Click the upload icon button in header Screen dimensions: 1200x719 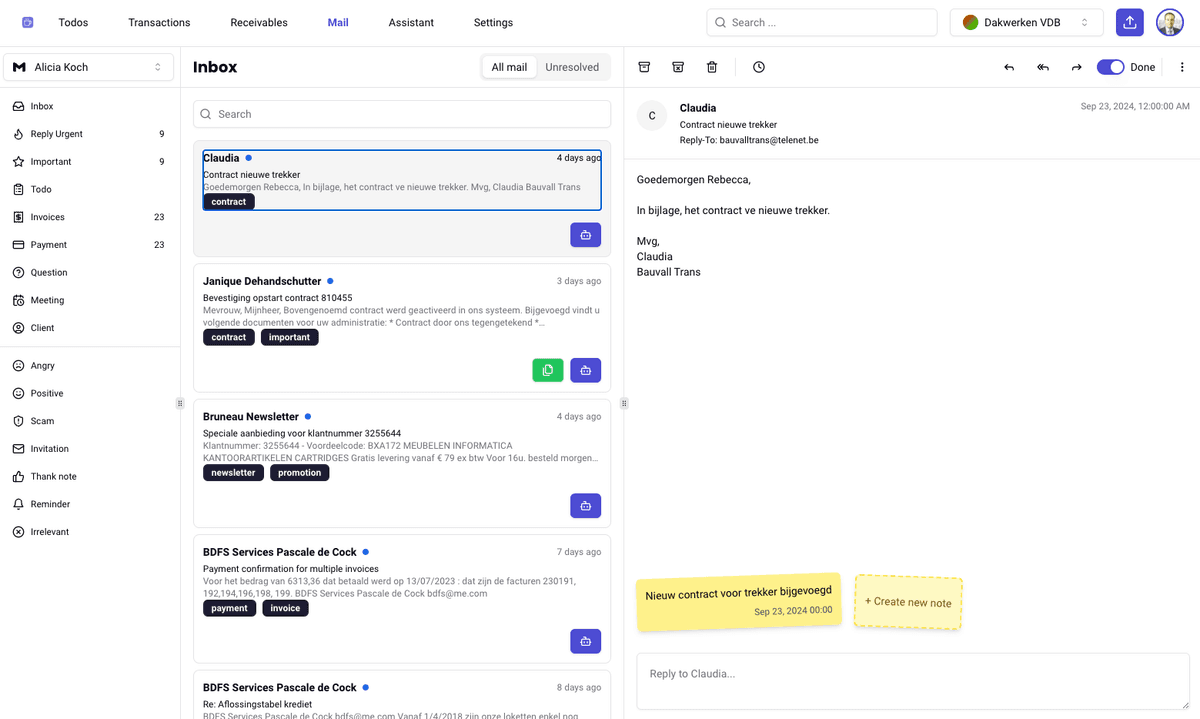(x=1130, y=22)
